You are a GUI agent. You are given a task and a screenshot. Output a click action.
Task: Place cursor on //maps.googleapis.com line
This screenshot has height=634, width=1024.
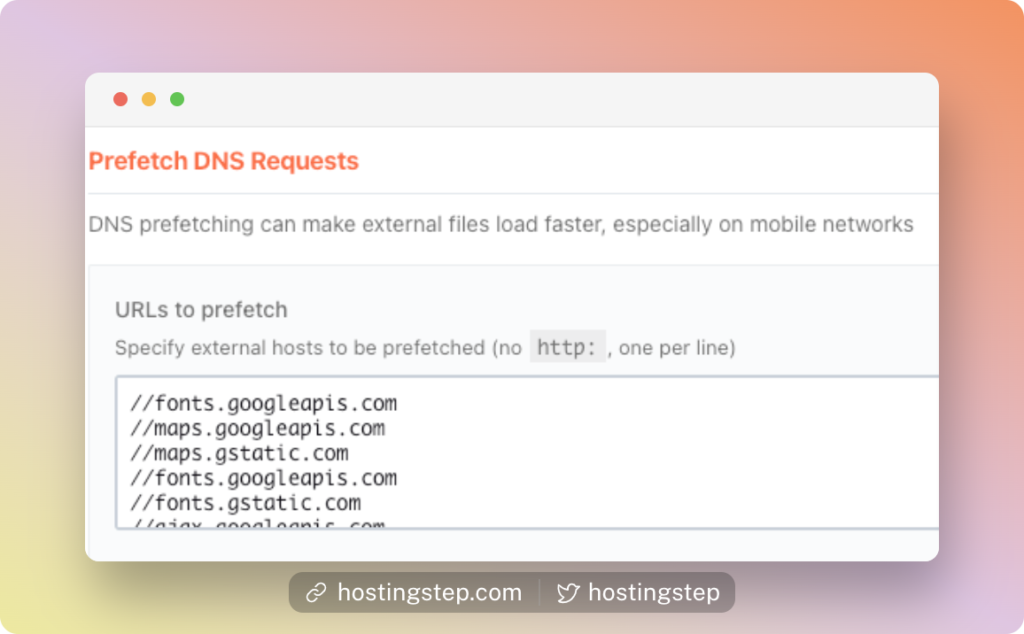tap(257, 428)
